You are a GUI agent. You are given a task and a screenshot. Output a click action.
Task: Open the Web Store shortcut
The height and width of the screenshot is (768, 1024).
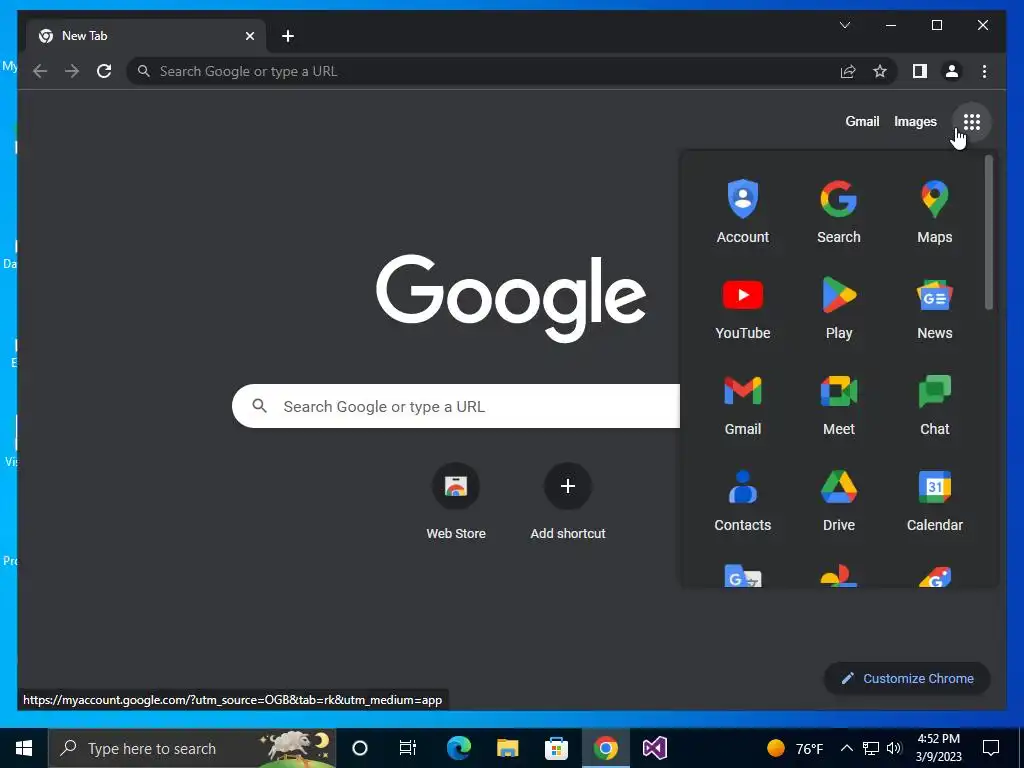tap(456, 502)
